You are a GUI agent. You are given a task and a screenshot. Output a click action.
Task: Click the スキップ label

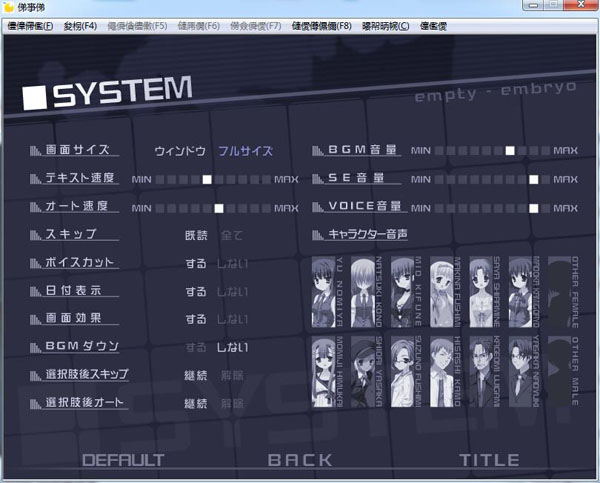pyautogui.click(x=71, y=233)
